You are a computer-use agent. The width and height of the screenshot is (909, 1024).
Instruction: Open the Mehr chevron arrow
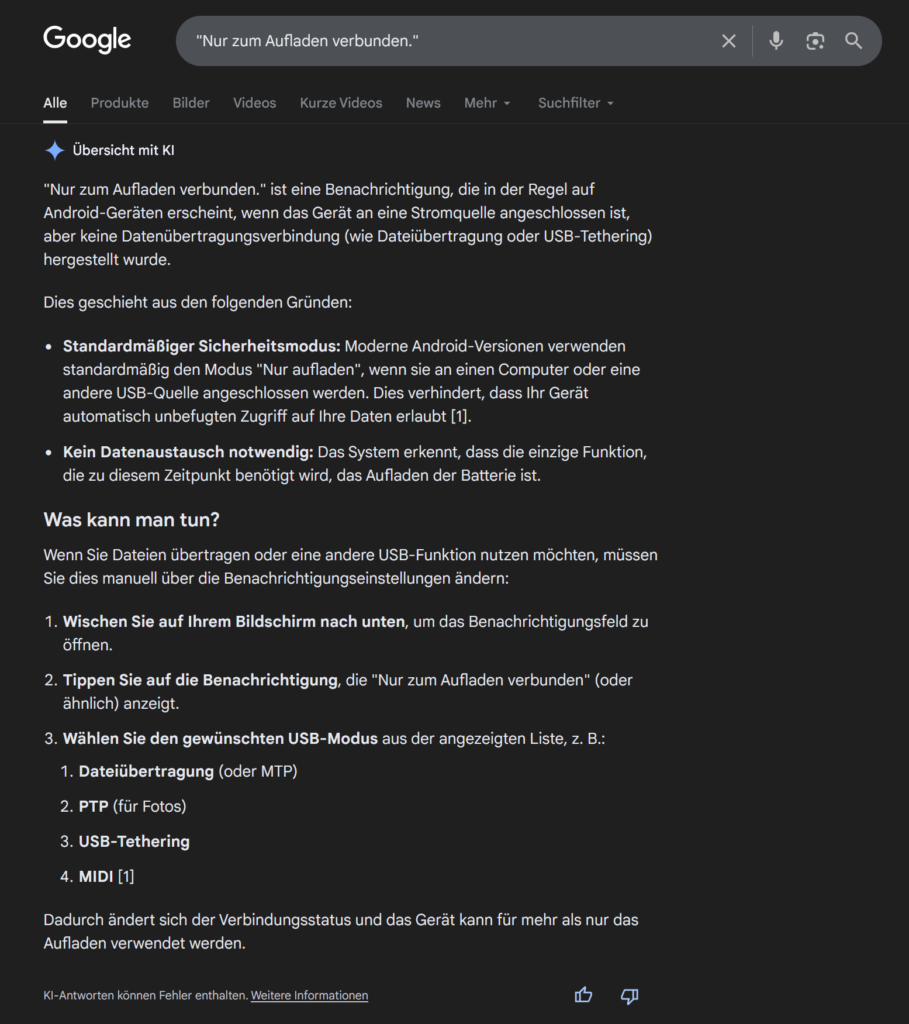509,104
